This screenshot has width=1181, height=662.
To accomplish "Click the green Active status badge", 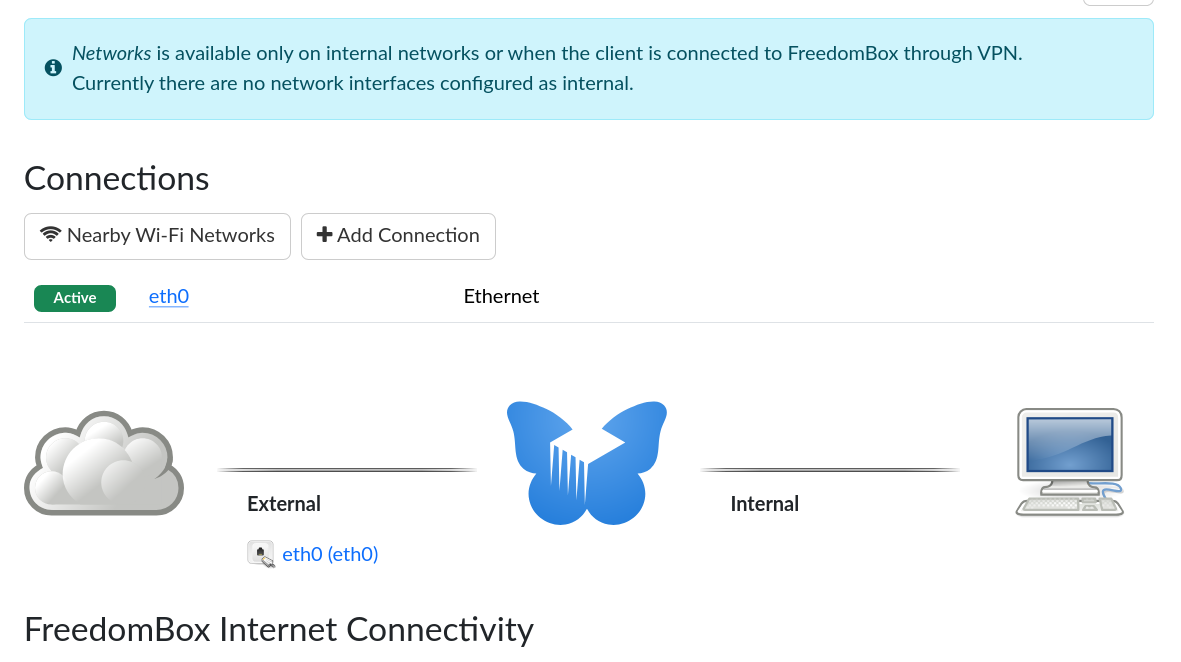I will 75,298.
